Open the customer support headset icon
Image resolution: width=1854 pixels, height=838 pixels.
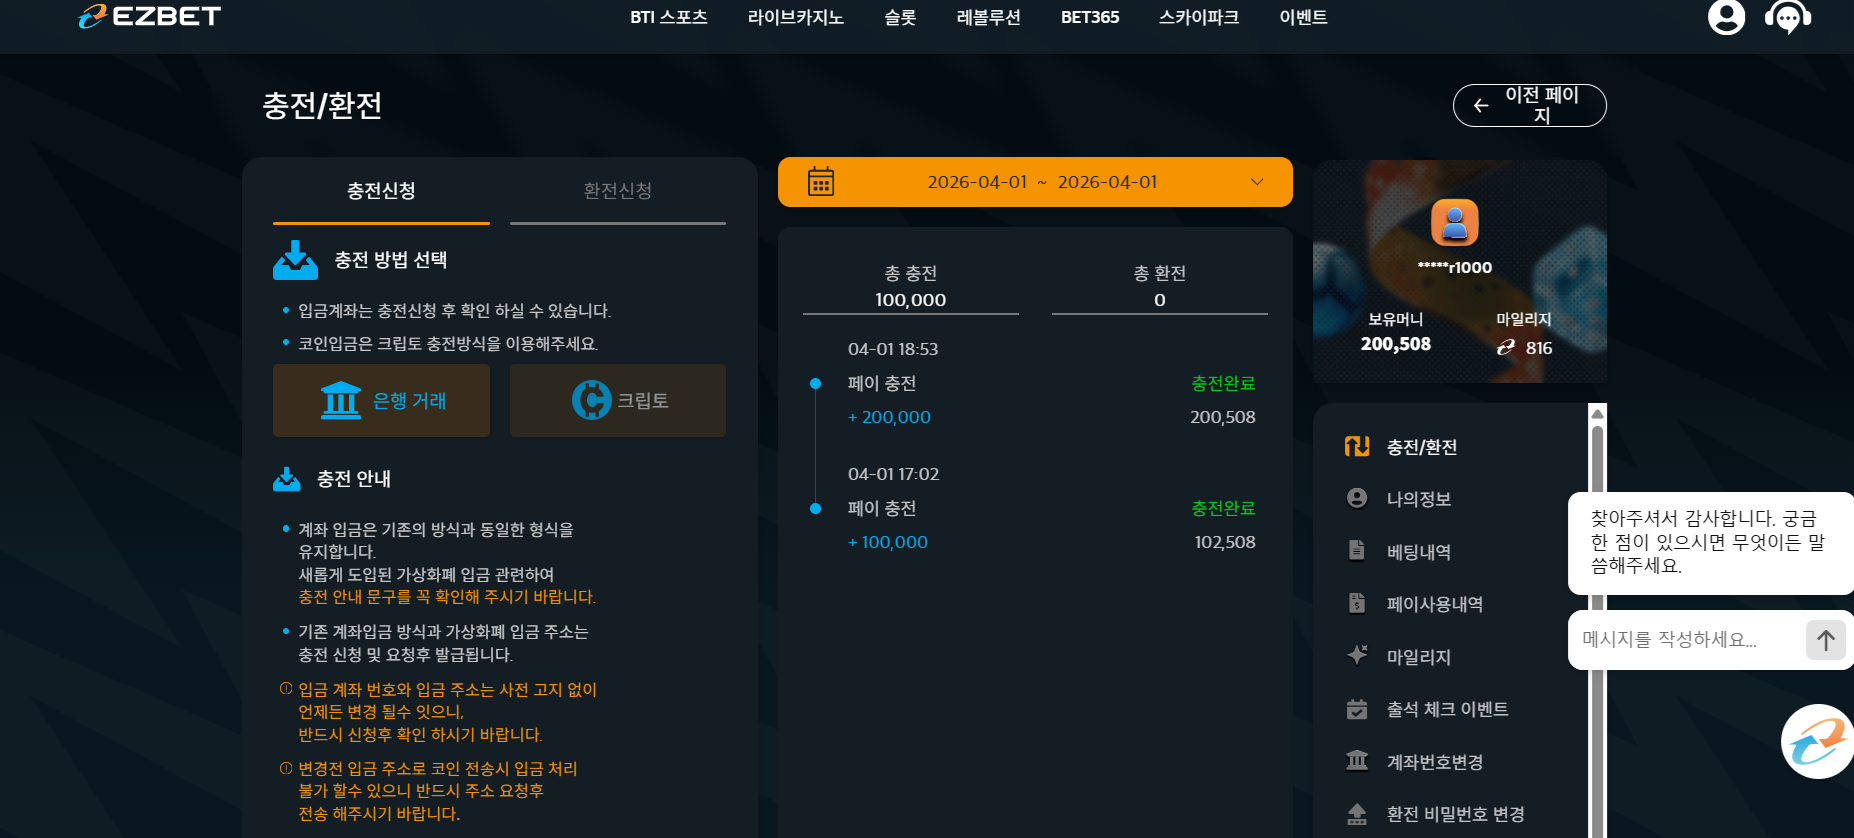(x=1788, y=16)
